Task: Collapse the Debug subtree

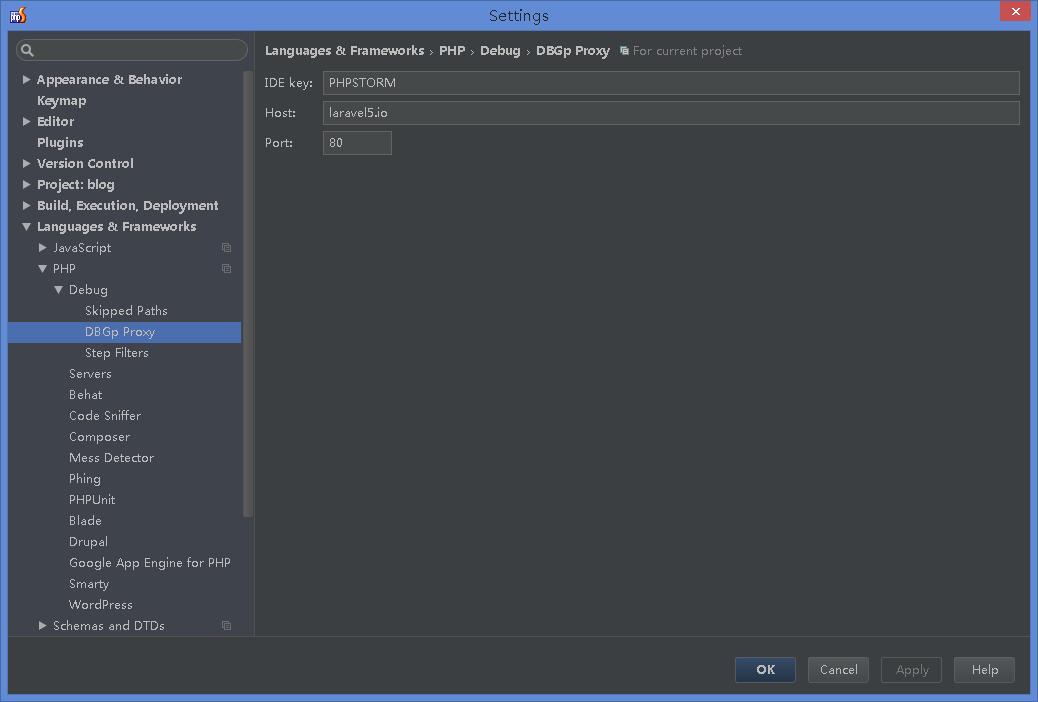Action: [x=58, y=289]
